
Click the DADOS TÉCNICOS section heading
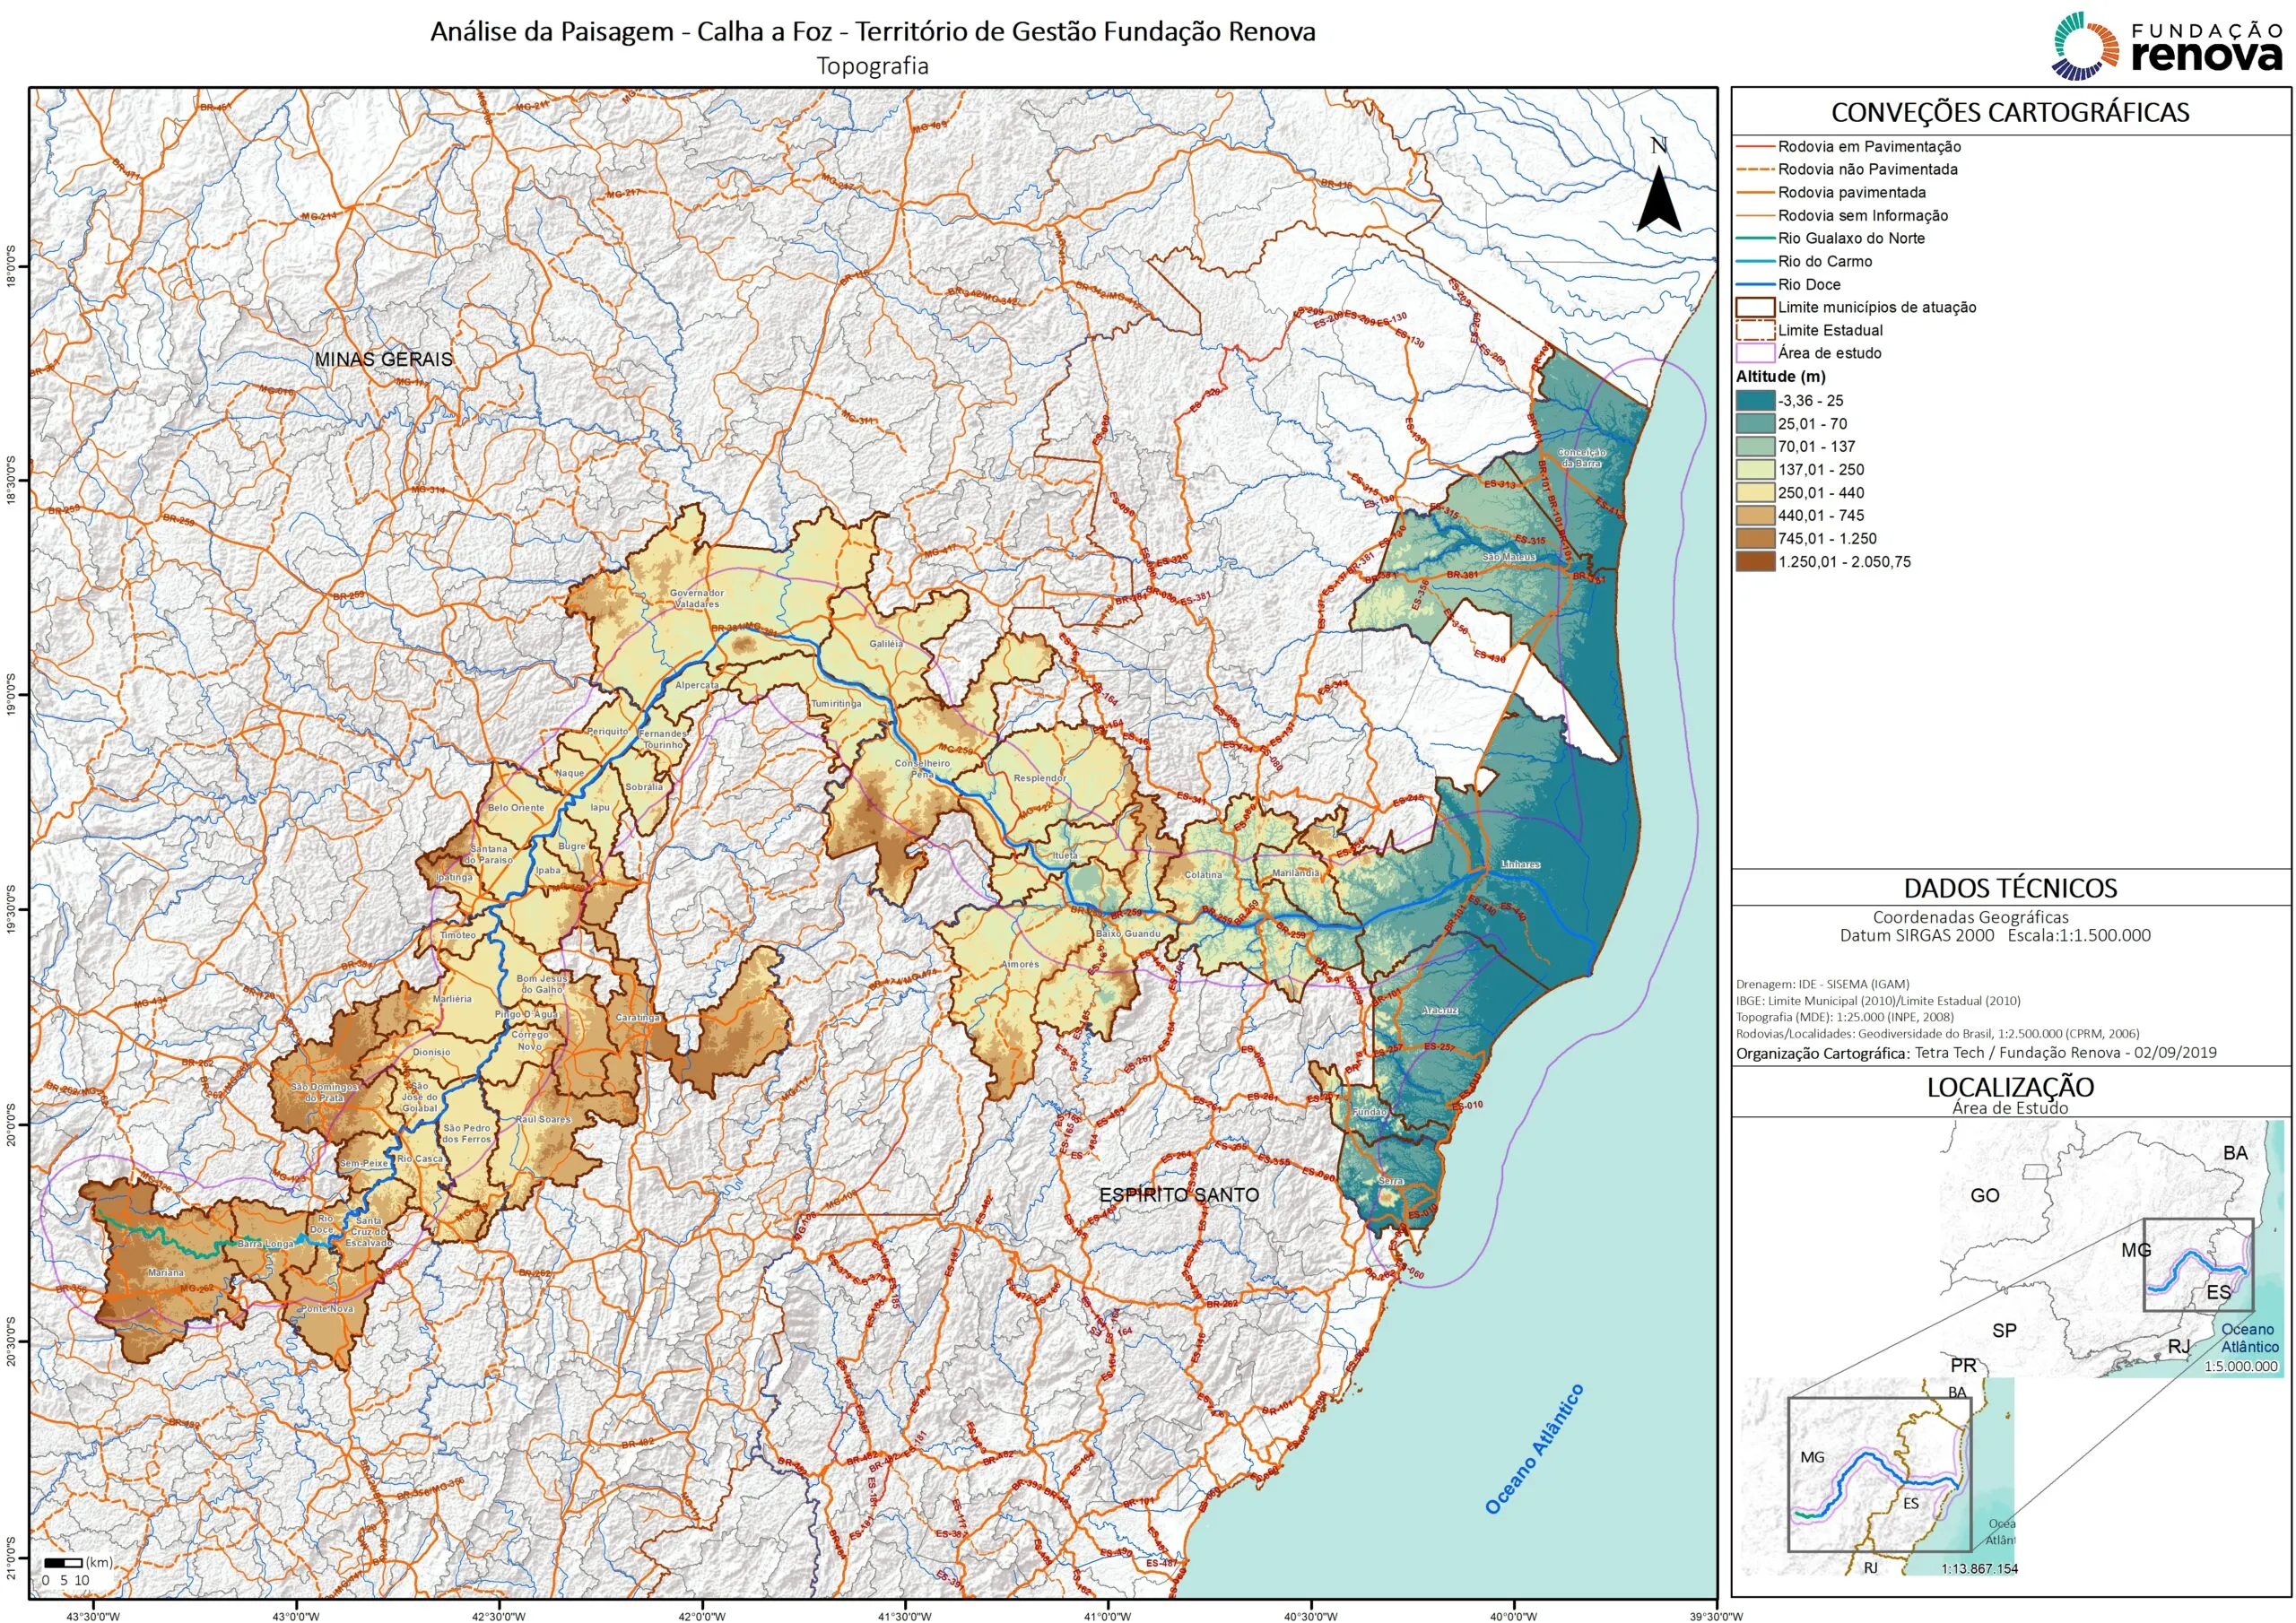click(x=2010, y=888)
